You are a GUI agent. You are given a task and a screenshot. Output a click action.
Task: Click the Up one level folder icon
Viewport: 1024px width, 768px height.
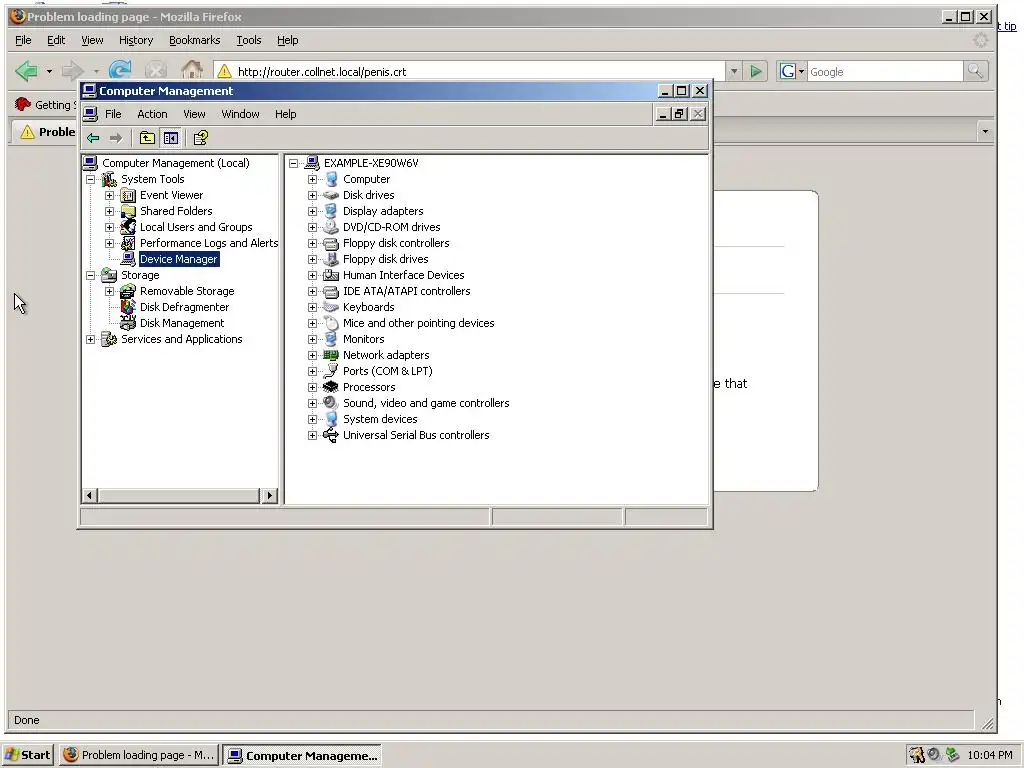[147, 138]
